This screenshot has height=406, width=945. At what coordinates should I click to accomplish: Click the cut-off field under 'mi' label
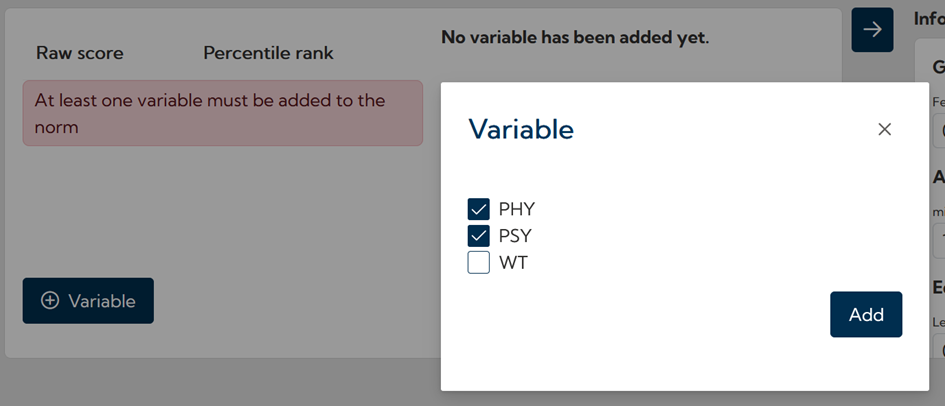point(939,241)
